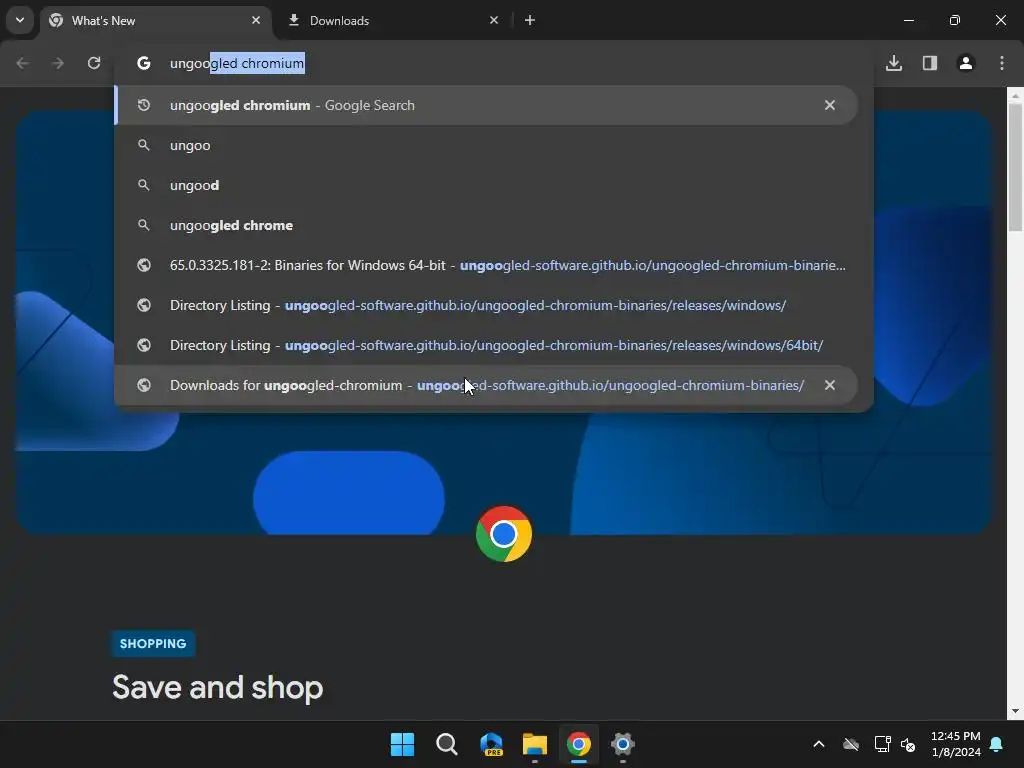Click the page vertical scrollbar thumb
The height and width of the screenshot is (768, 1024).
pos(1015,168)
